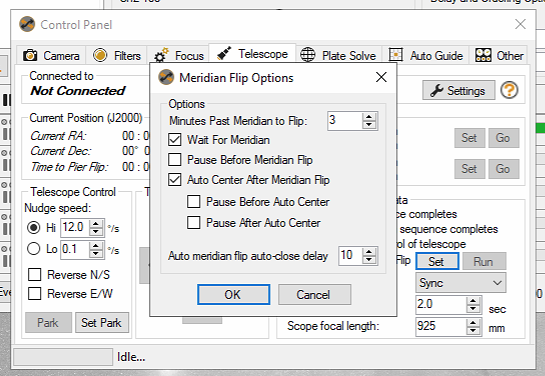
Task: Enable Pause Before Meridian Flip
Action: 175,160
